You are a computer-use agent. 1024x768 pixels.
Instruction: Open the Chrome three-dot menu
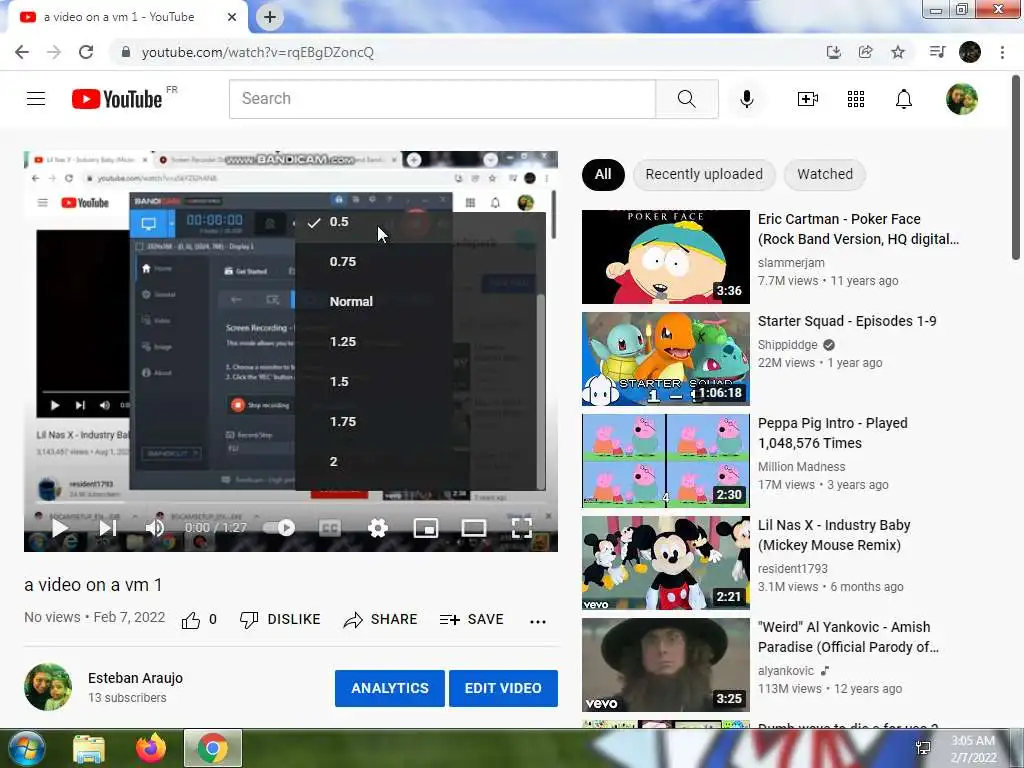click(x=1002, y=52)
